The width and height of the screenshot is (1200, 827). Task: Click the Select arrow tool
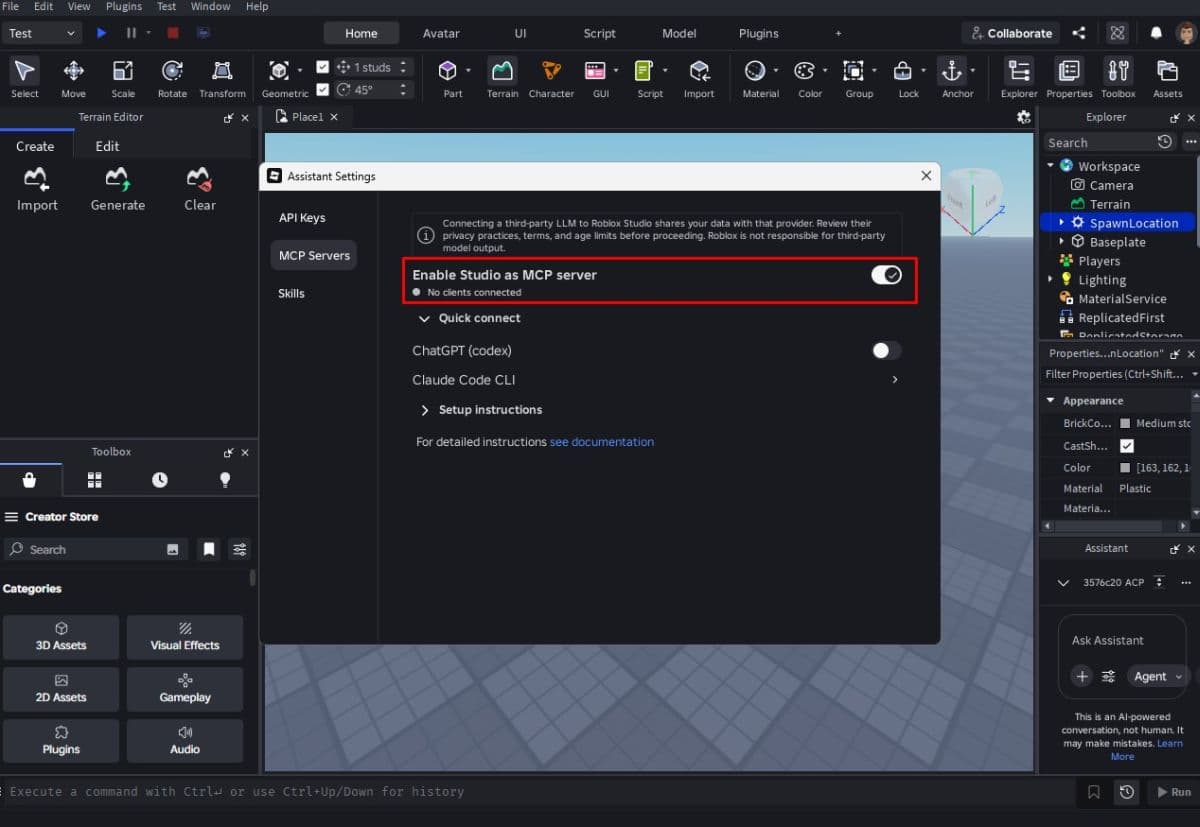click(x=25, y=78)
